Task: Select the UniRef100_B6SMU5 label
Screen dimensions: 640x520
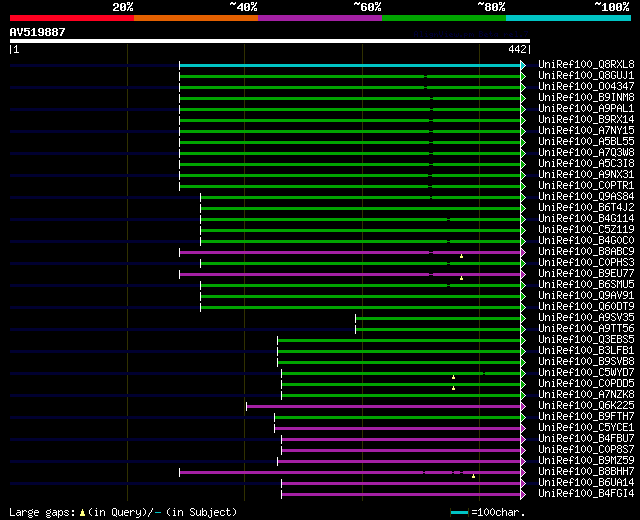Action: [x=586, y=285]
